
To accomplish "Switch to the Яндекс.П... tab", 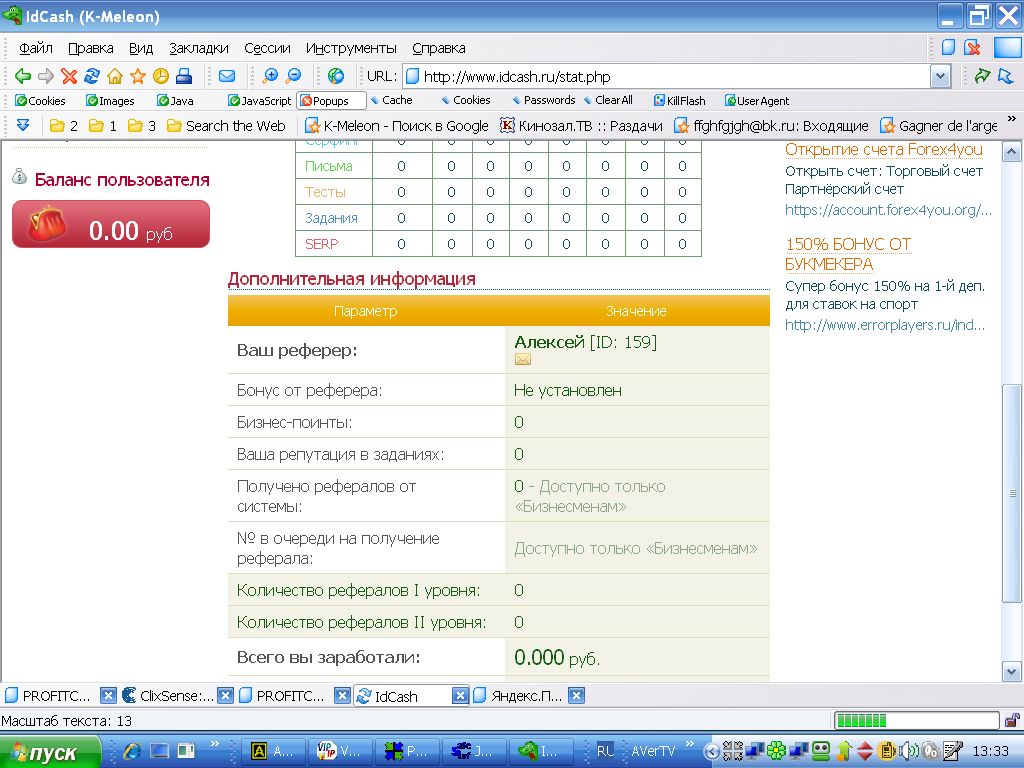I will (519, 696).
